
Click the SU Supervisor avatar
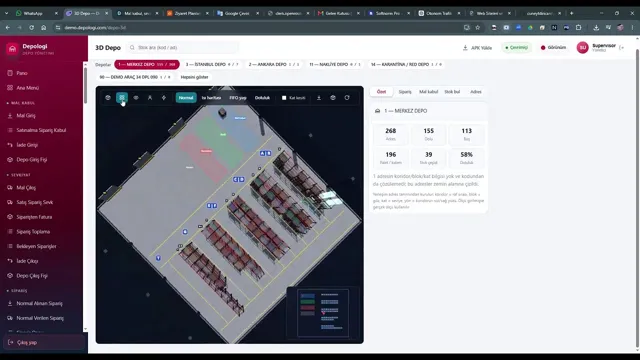[582, 48]
